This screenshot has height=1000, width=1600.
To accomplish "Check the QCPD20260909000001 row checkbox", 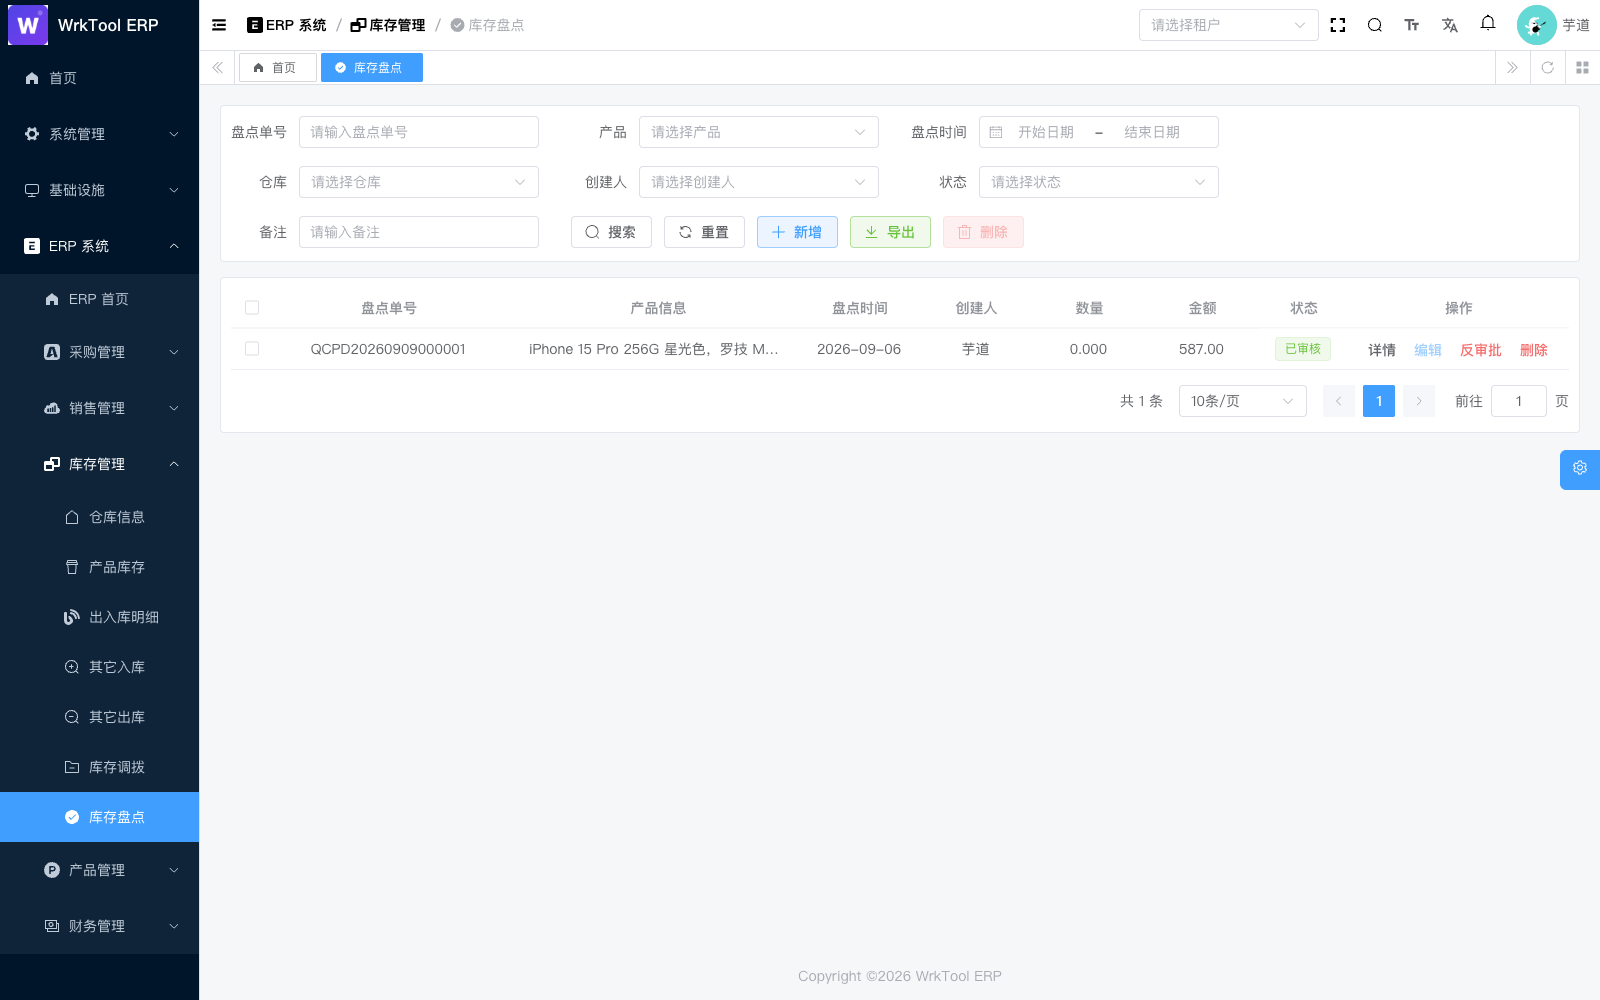I will click(252, 349).
